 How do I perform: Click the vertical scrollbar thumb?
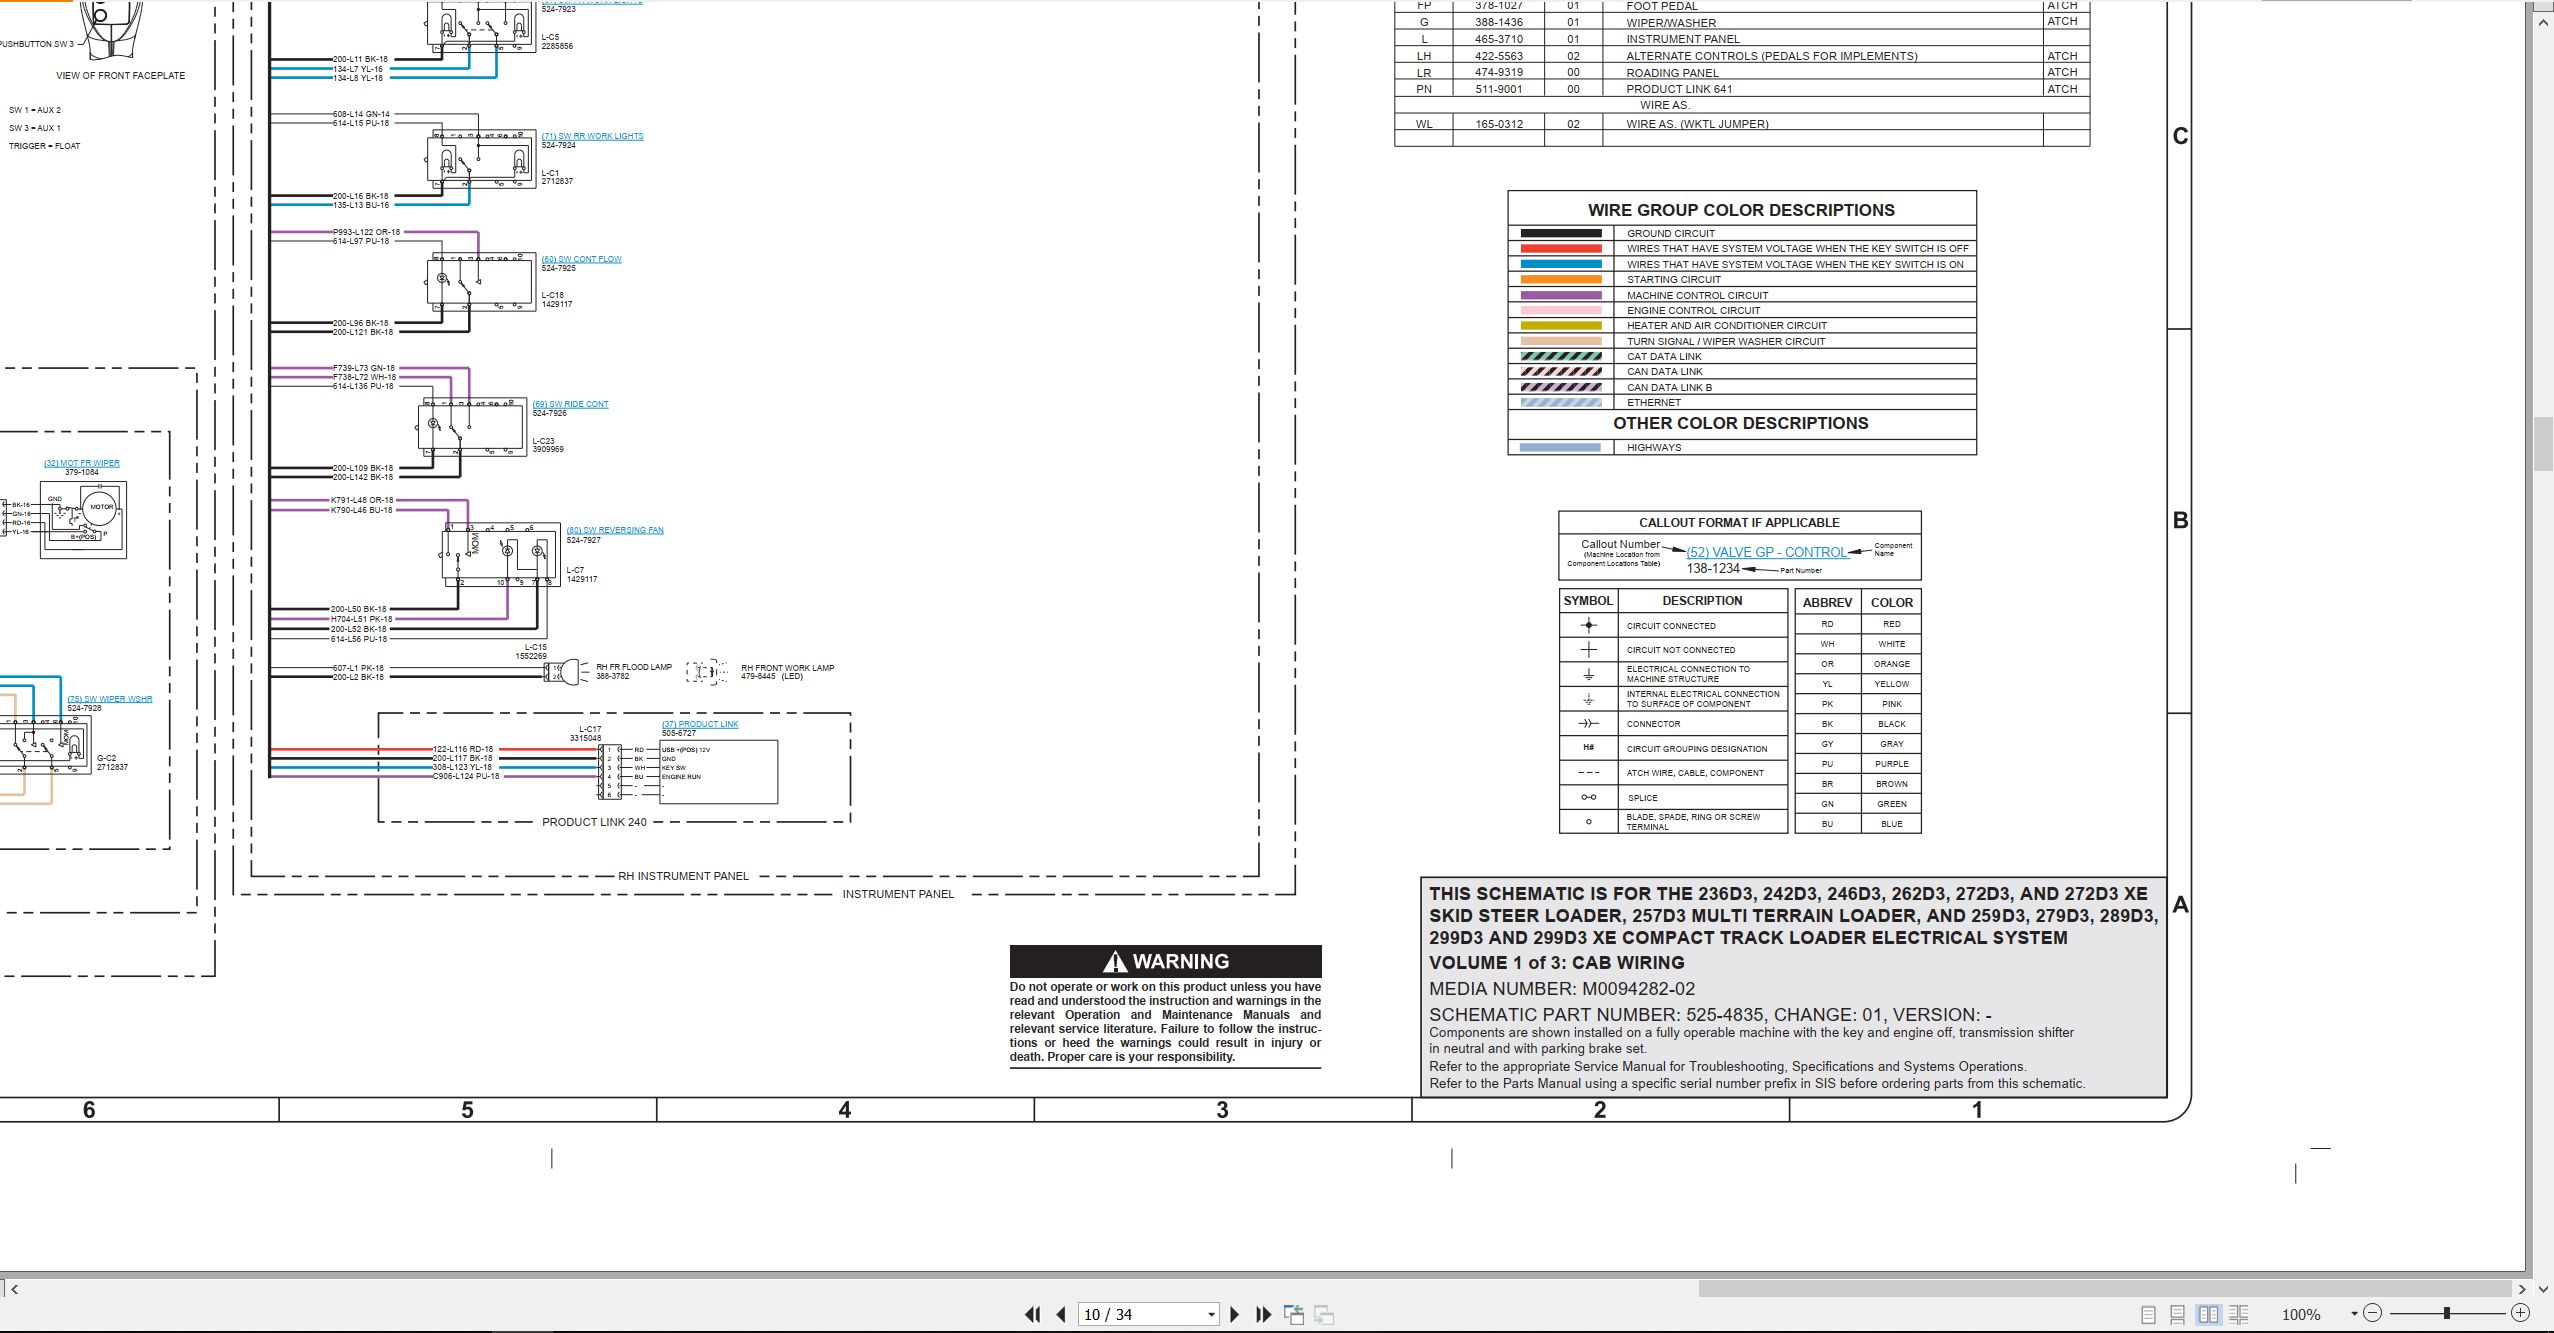point(2545,443)
